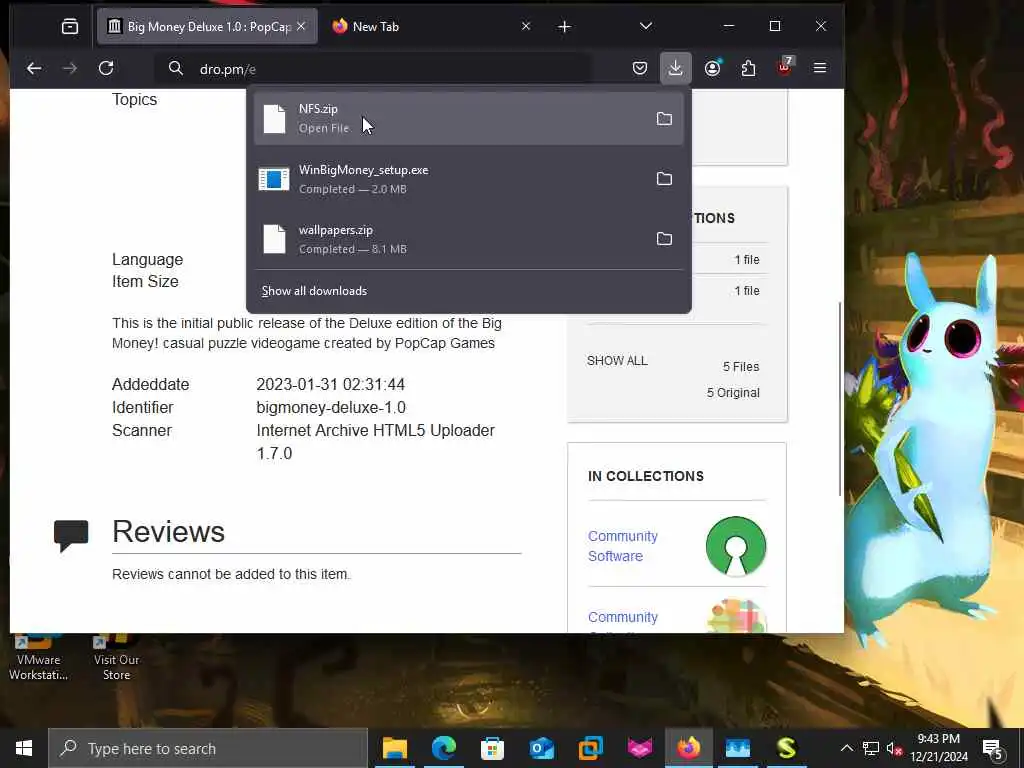Expand the list all tabs dropdown

(646, 26)
